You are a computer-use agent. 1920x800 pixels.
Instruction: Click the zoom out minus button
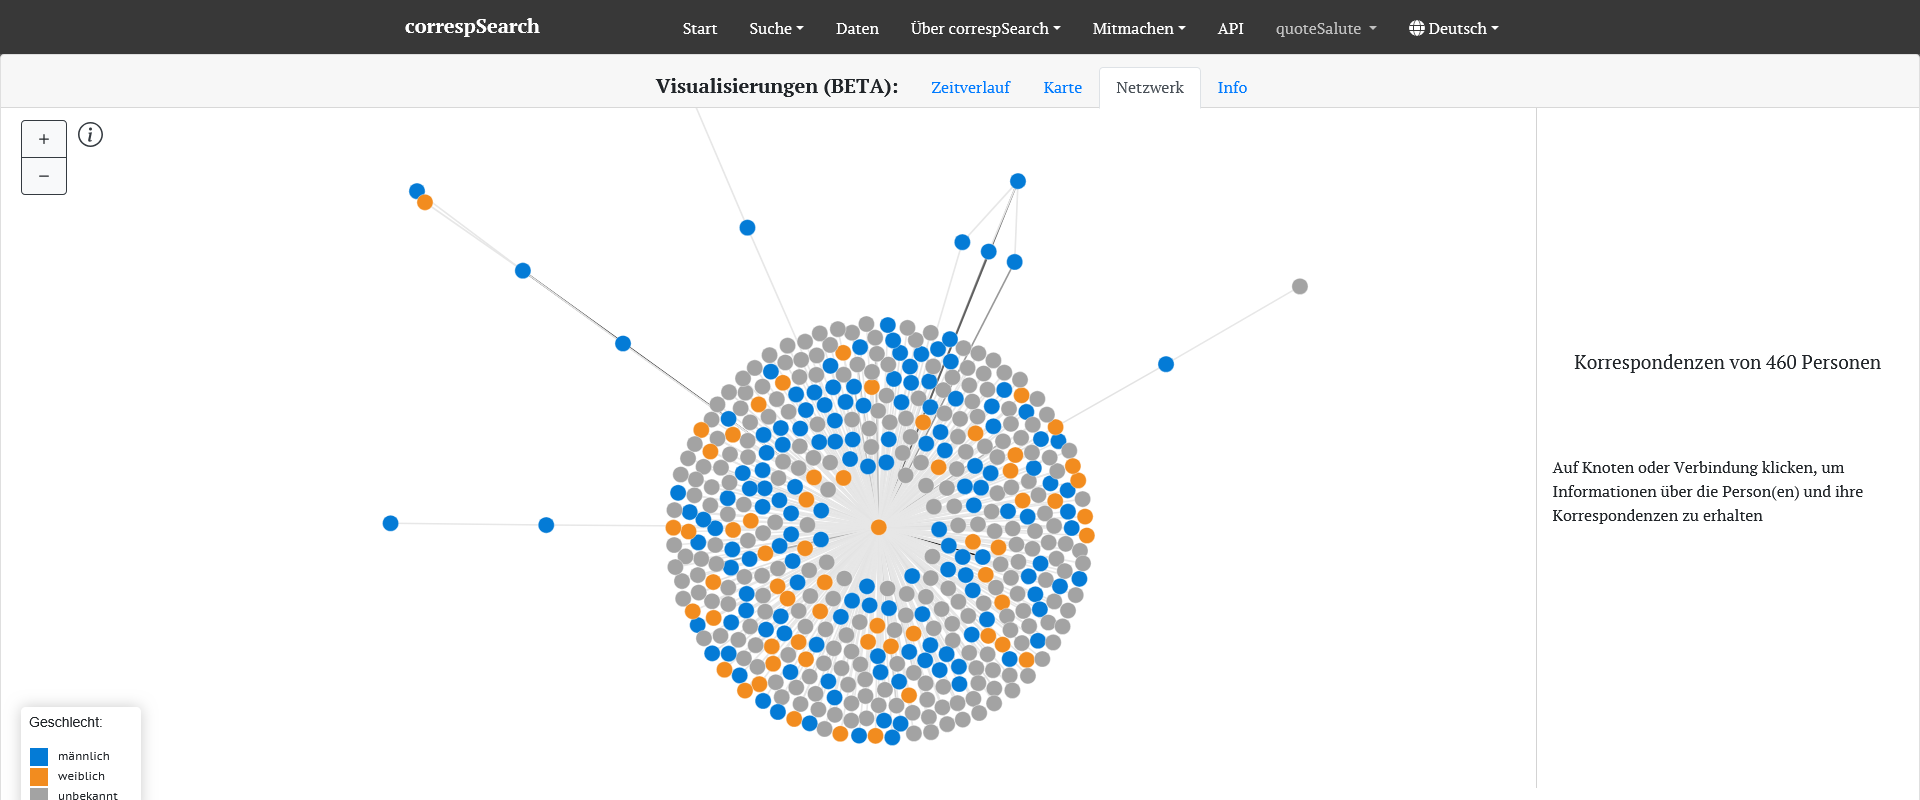44,176
